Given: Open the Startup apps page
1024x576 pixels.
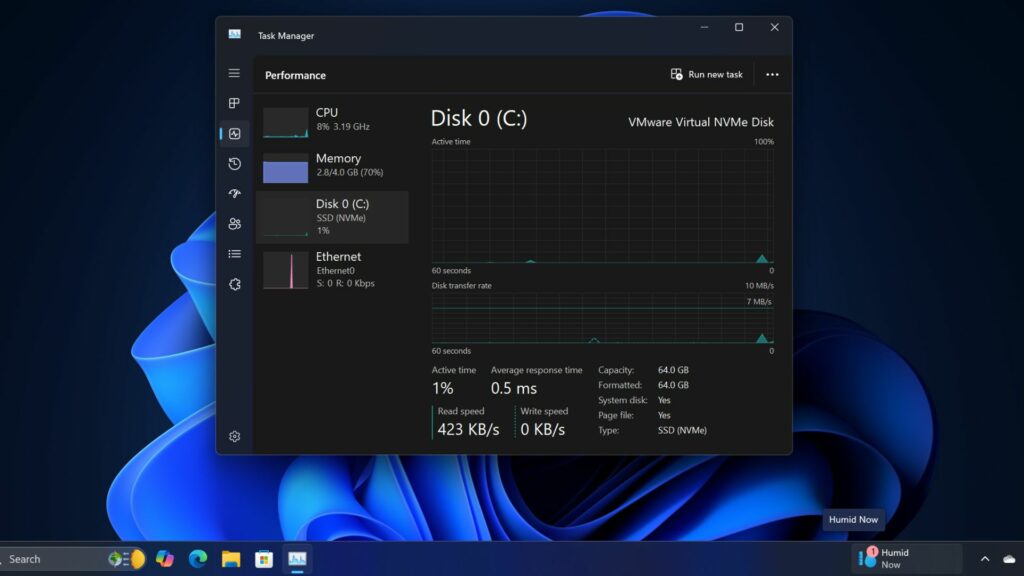Looking at the screenshot, I should (234, 193).
